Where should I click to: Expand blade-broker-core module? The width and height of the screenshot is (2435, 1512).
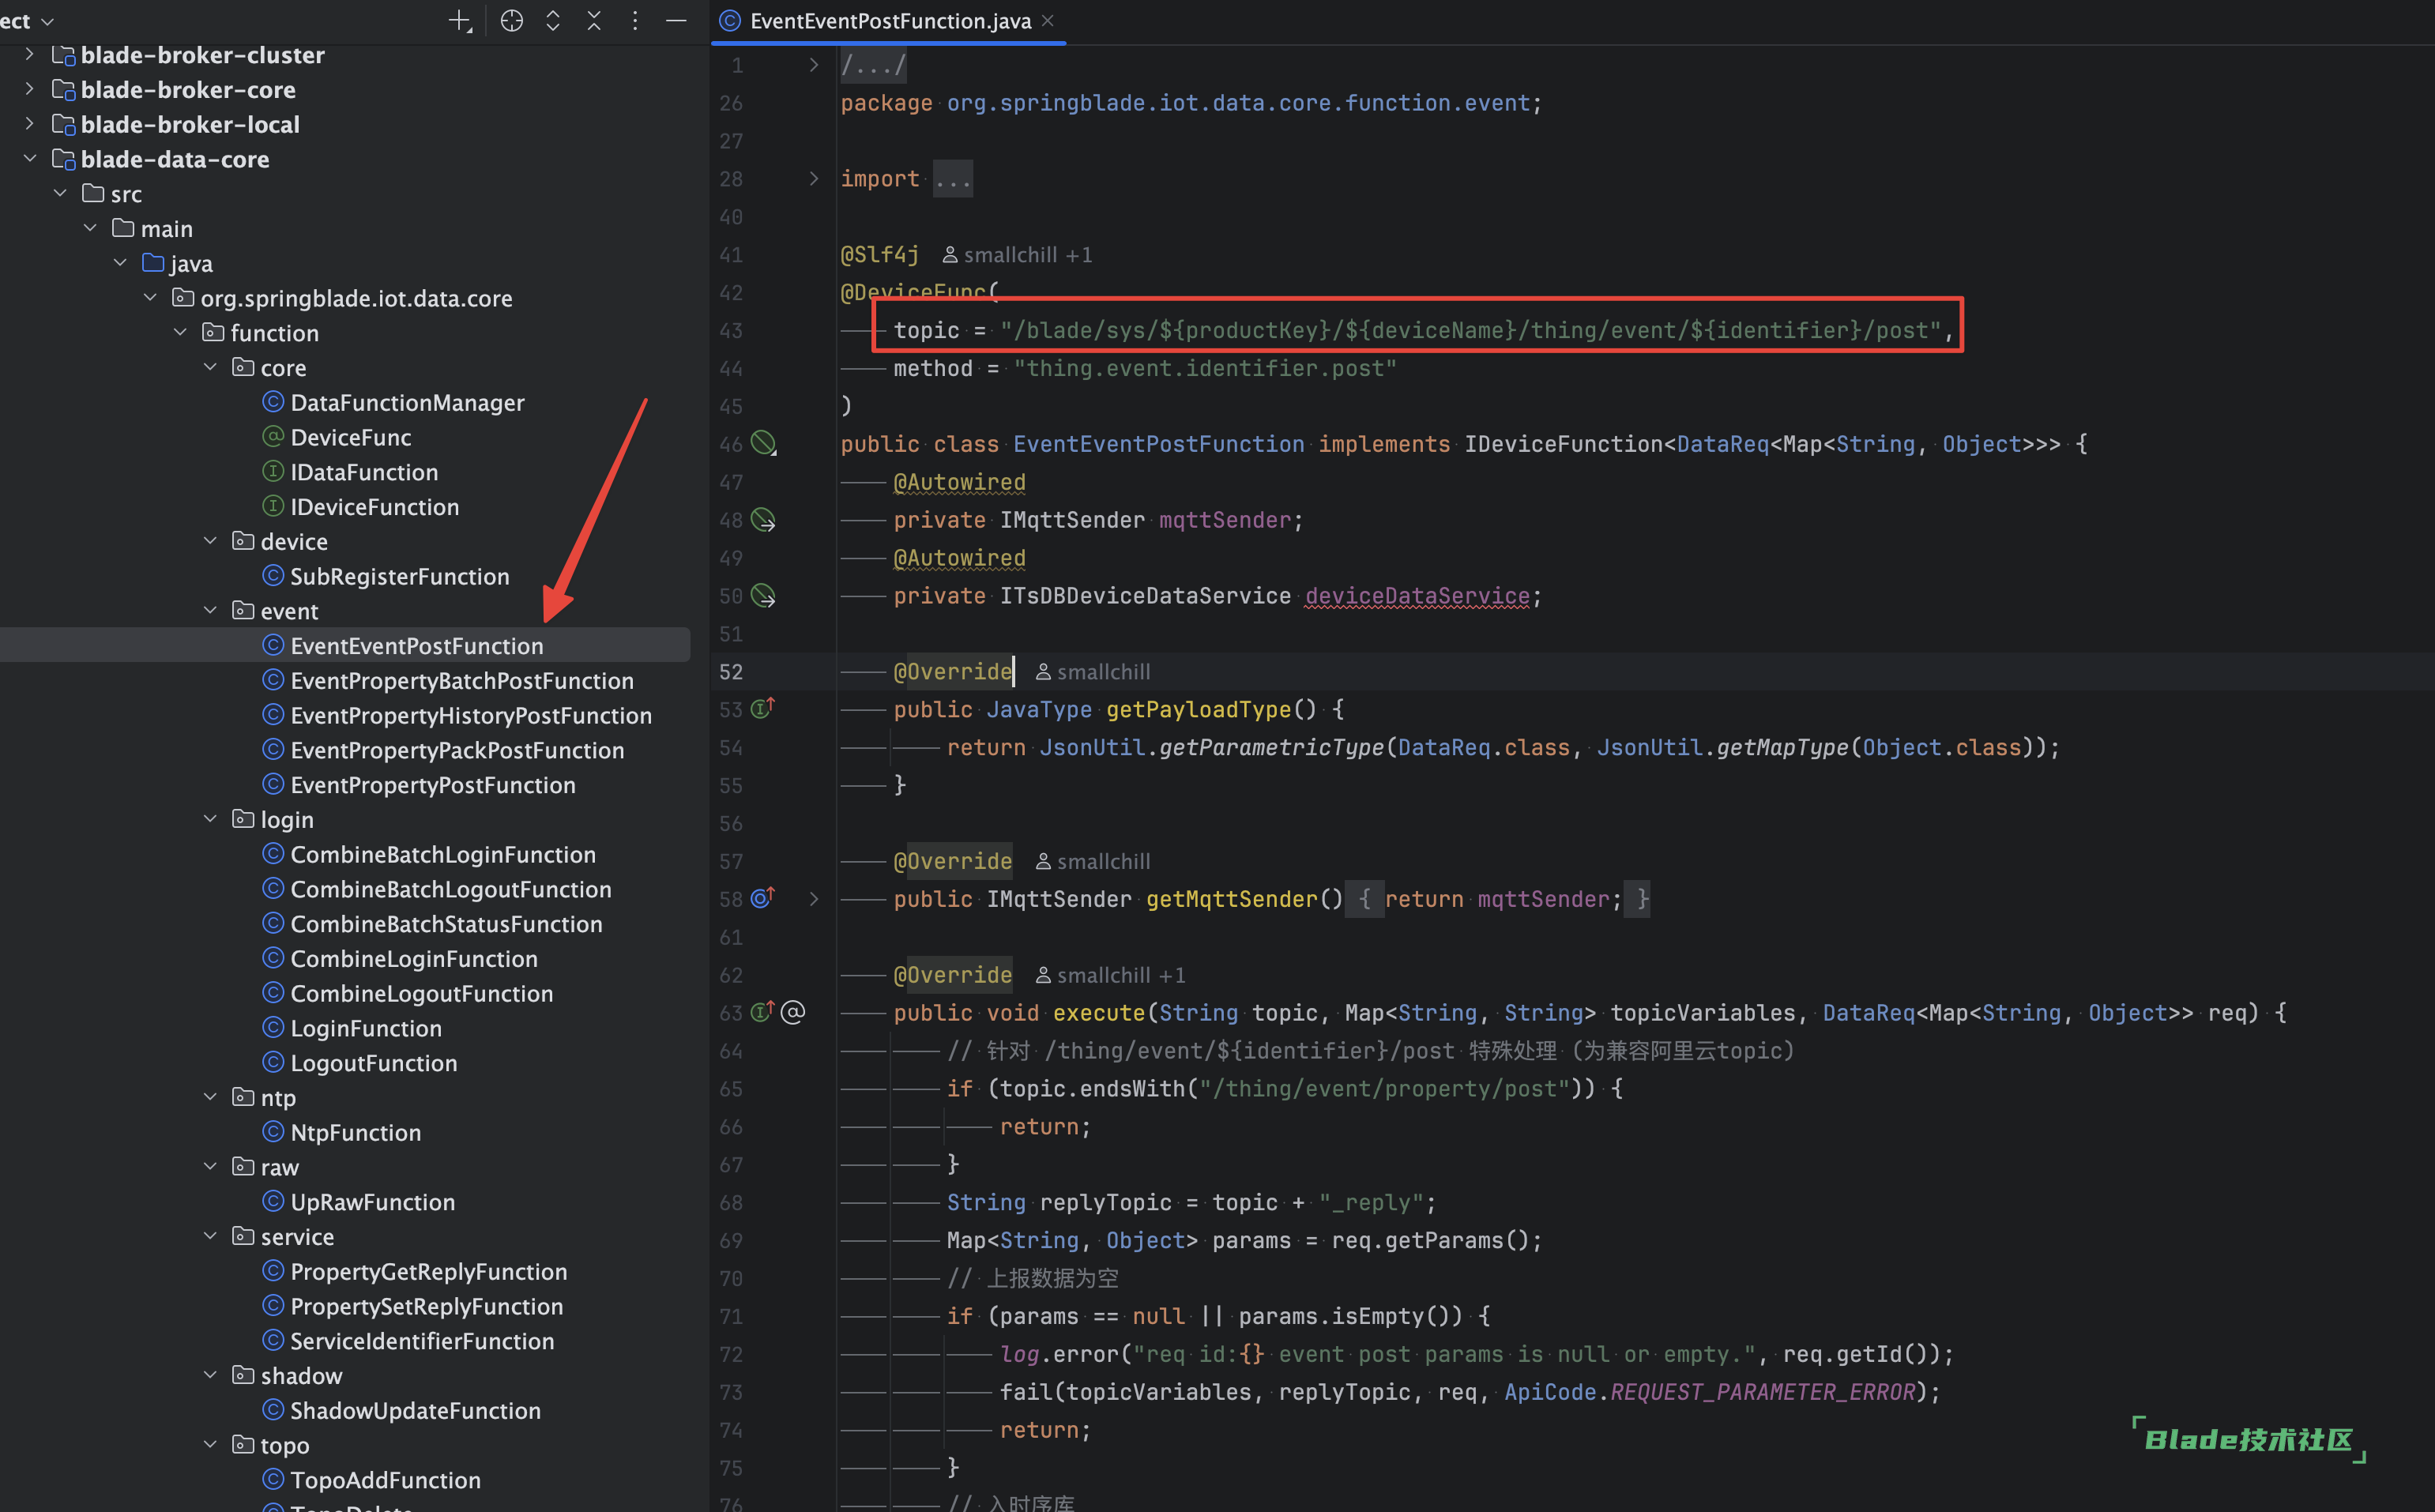pyautogui.click(x=30, y=89)
